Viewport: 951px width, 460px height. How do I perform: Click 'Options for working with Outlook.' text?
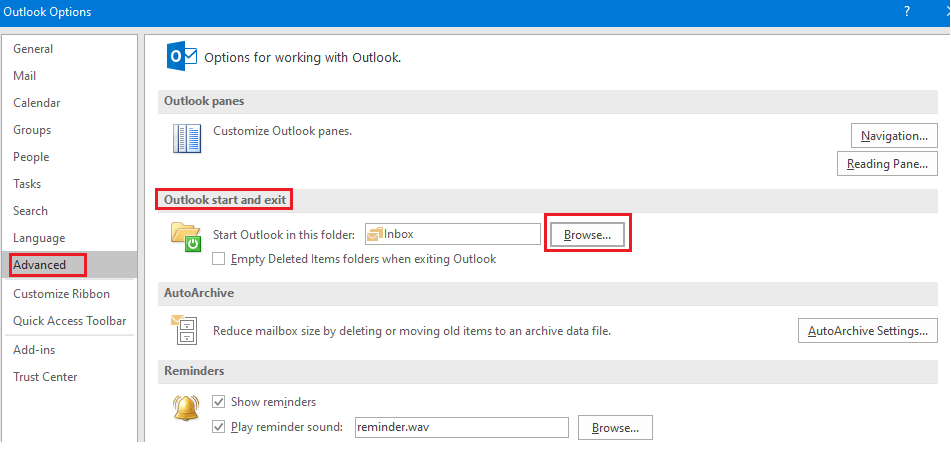(x=303, y=58)
